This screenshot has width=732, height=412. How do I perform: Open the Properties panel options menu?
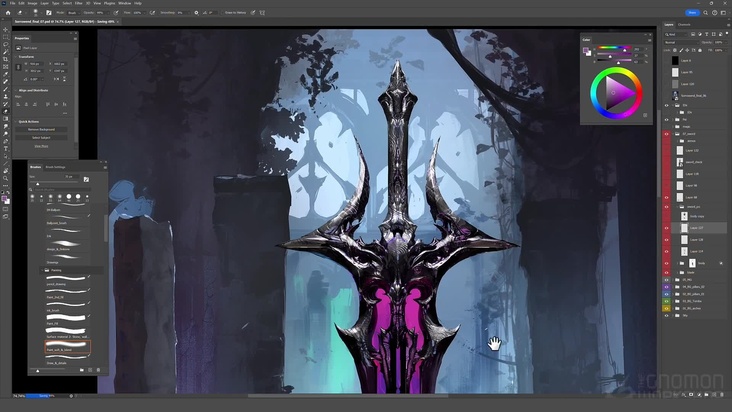[75, 38]
